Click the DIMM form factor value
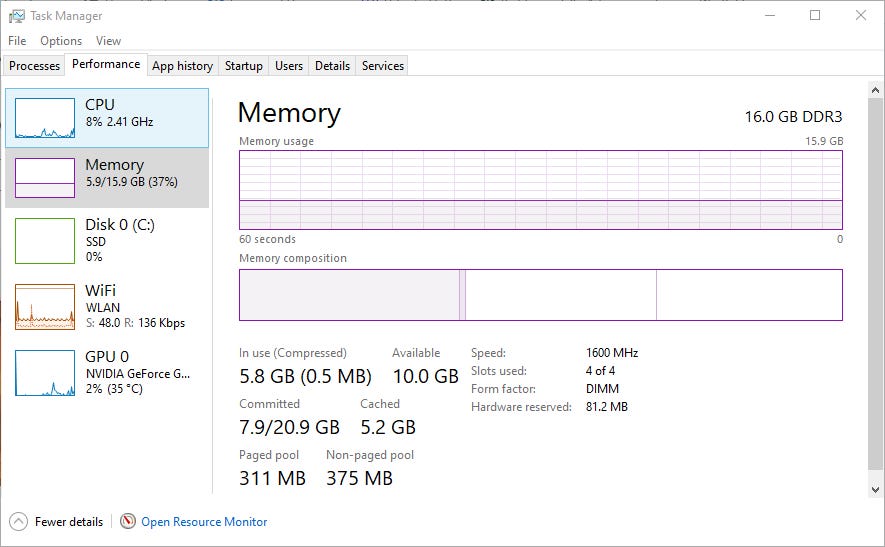The height and width of the screenshot is (547, 885). pos(602,389)
